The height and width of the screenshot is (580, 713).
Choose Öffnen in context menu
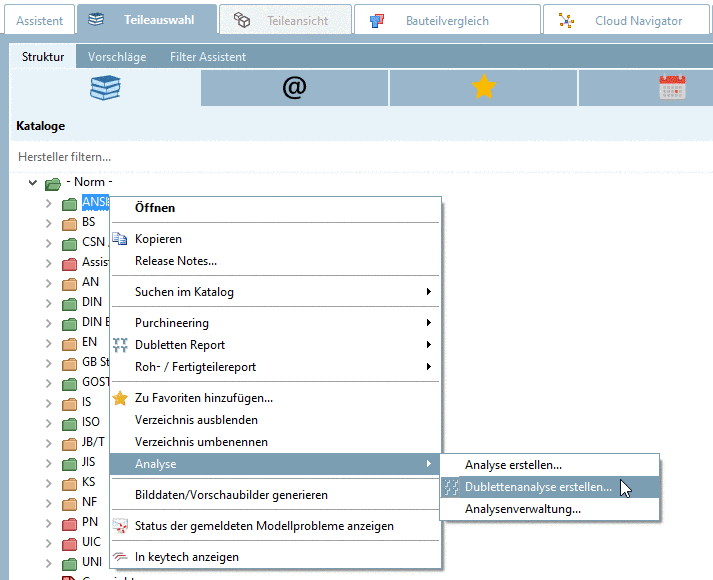(x=275, y=208)
